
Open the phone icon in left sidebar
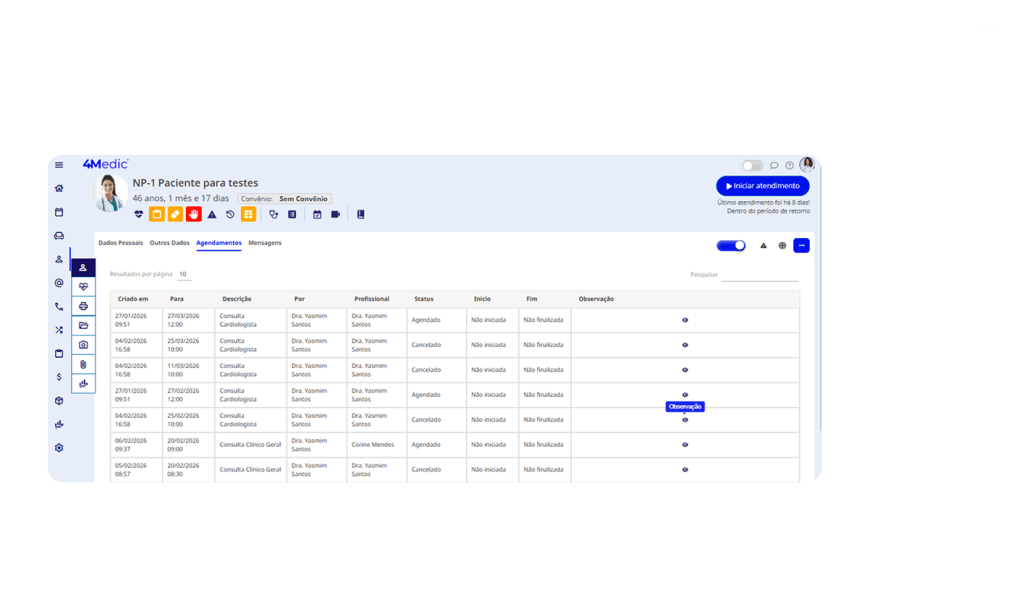(x=59, y=307)
